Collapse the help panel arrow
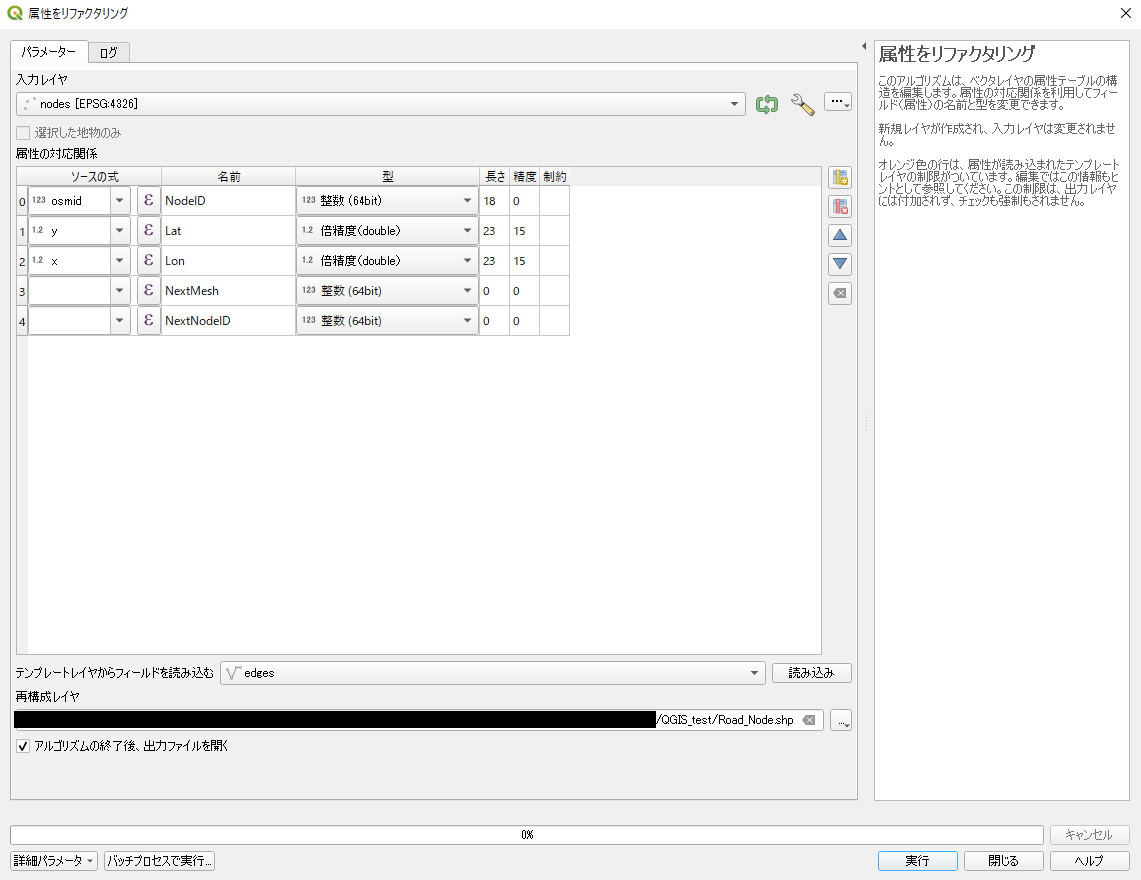 click(863, 46)
